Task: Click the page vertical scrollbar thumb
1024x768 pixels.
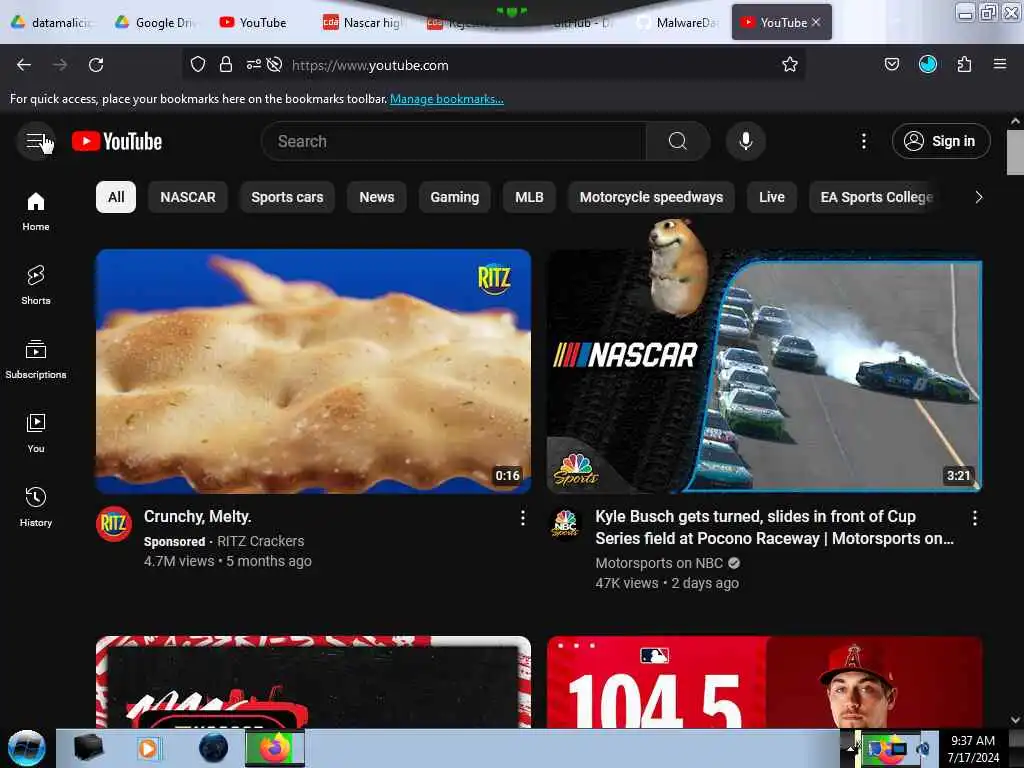Action: [1015, 152]
